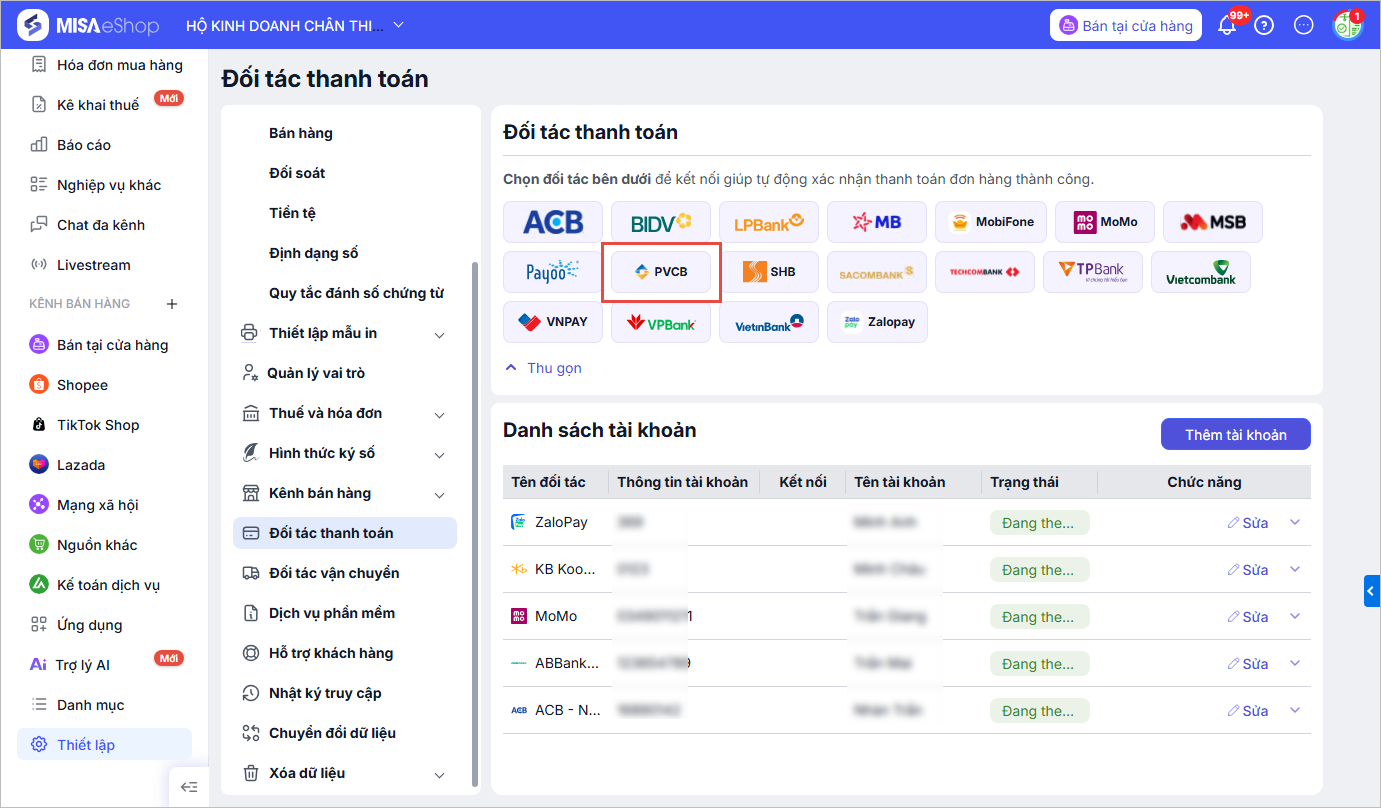The height and width of the screenshot is (808, 1381).
Task: Edit the MoMo account with Sửa
Action: tap(1247, 617)
